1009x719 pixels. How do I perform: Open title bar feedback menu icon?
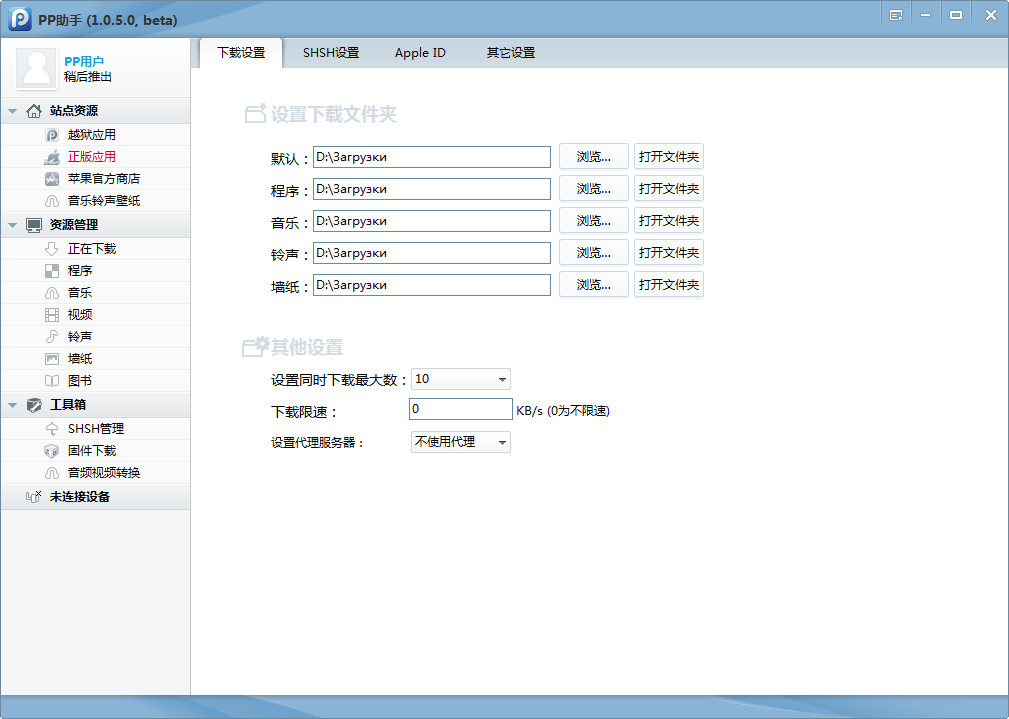coord(896,15)
